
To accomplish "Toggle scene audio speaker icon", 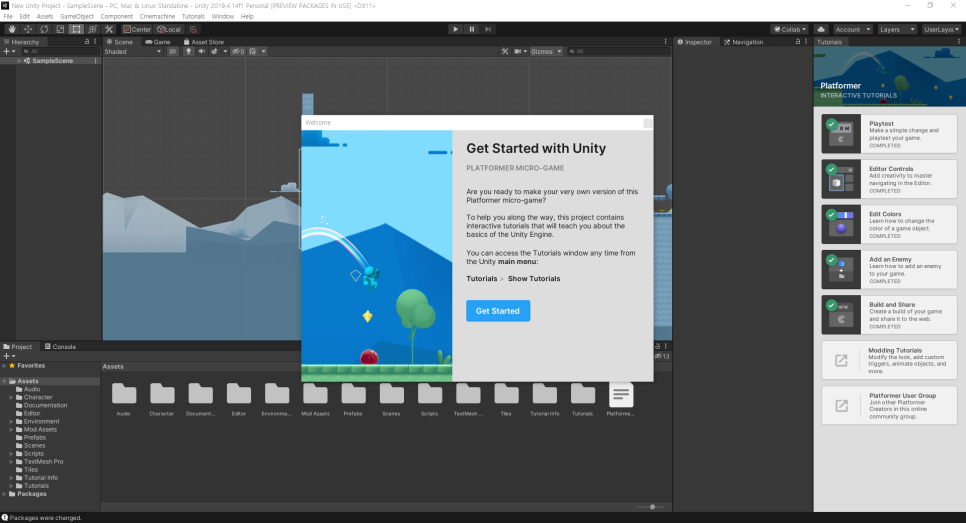I will [201, 51].
